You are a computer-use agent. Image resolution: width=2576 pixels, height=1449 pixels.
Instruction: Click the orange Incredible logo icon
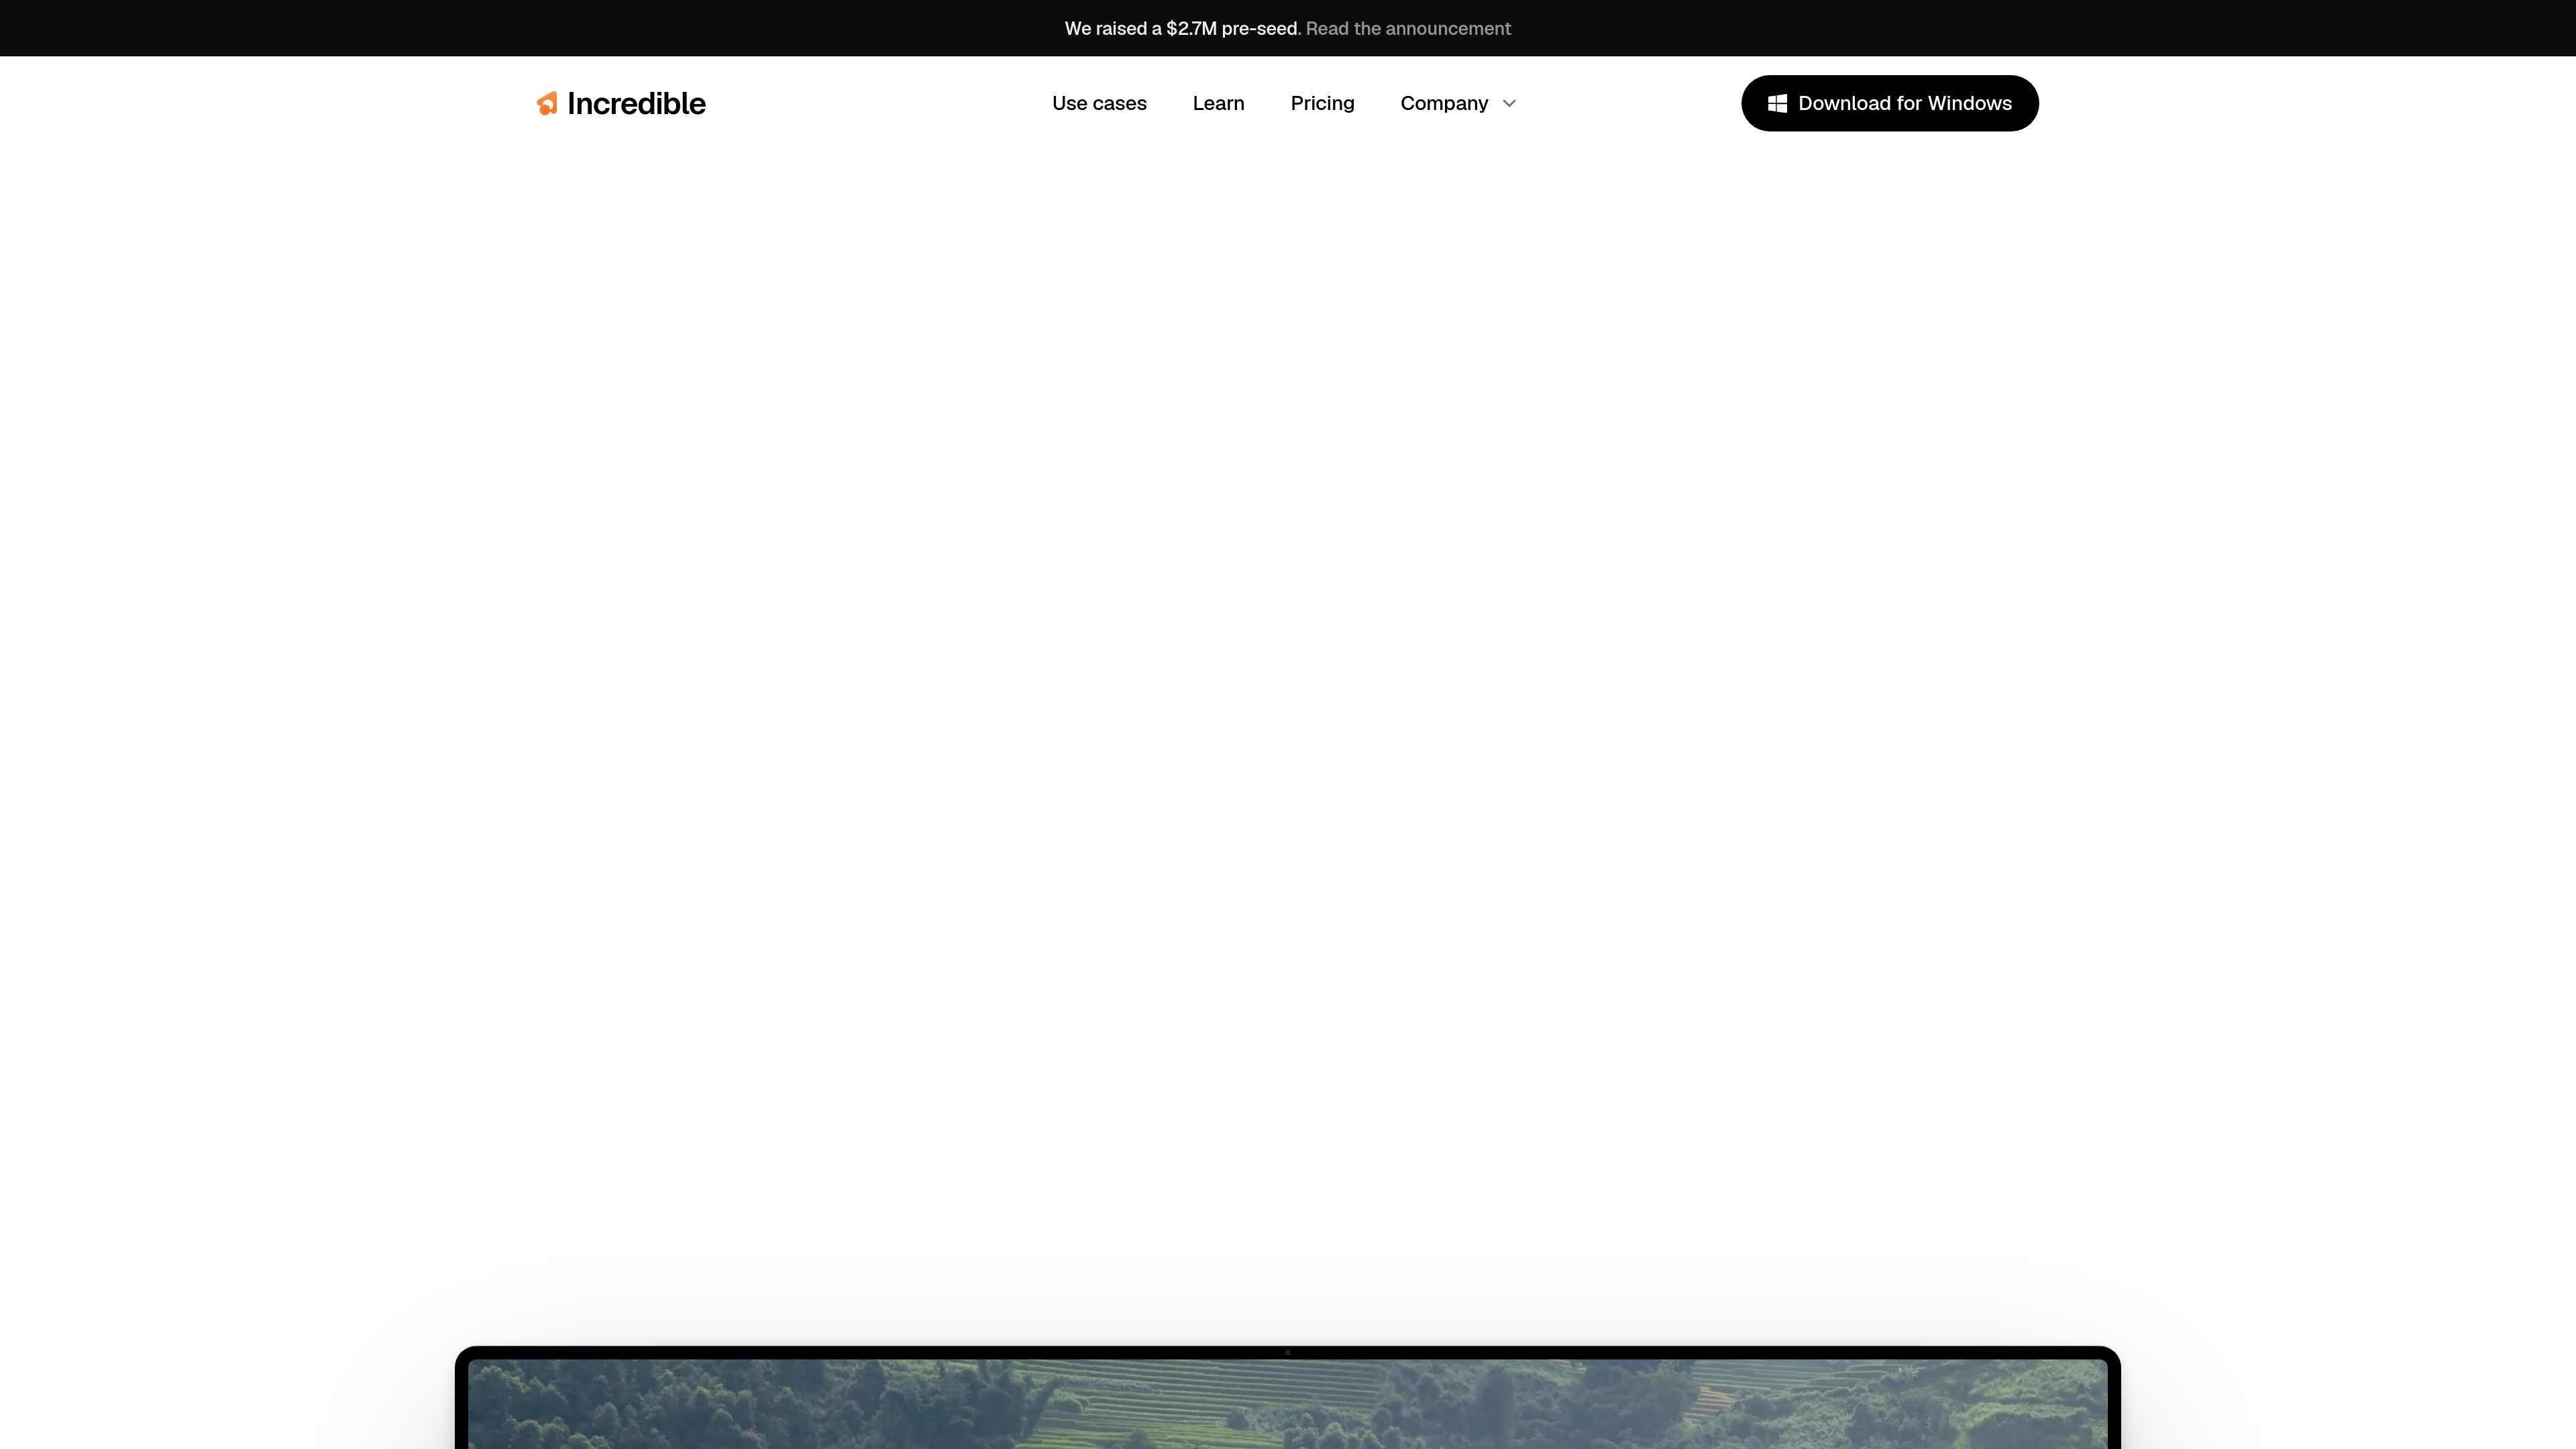547,104
